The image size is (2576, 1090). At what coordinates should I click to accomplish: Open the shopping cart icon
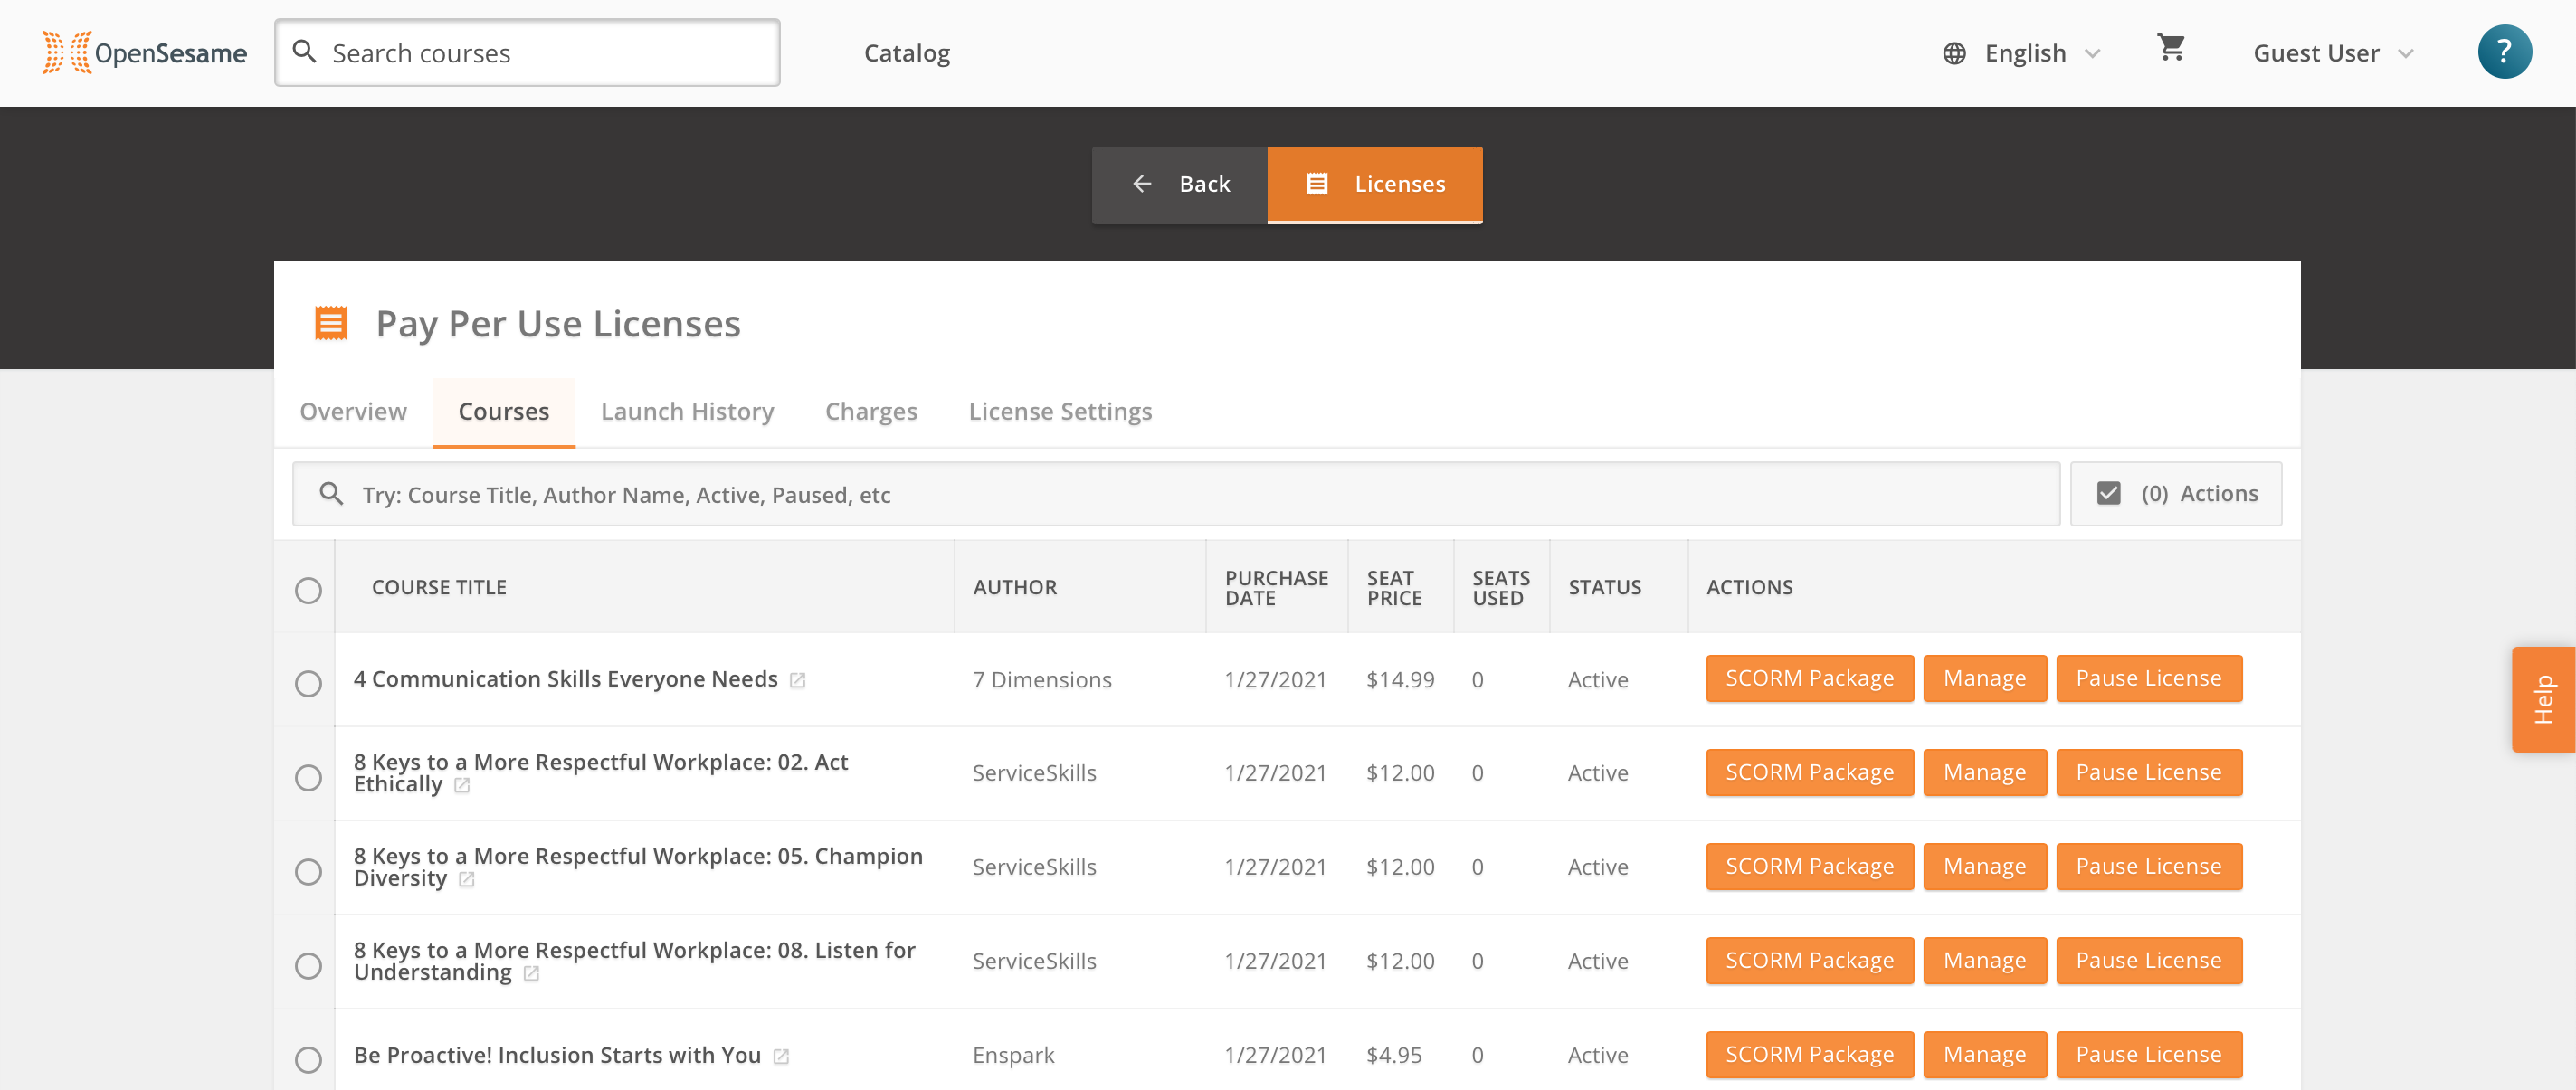2171,47
